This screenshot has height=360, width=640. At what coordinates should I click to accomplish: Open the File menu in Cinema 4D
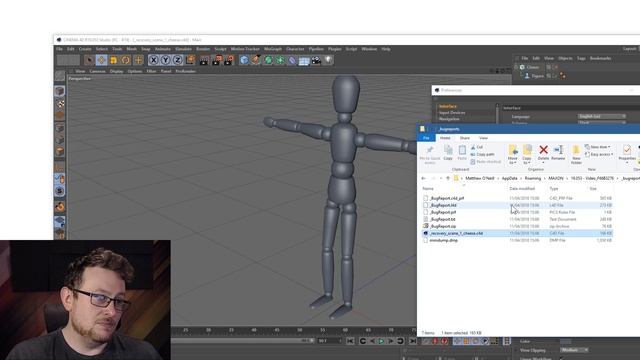[60, 49]
